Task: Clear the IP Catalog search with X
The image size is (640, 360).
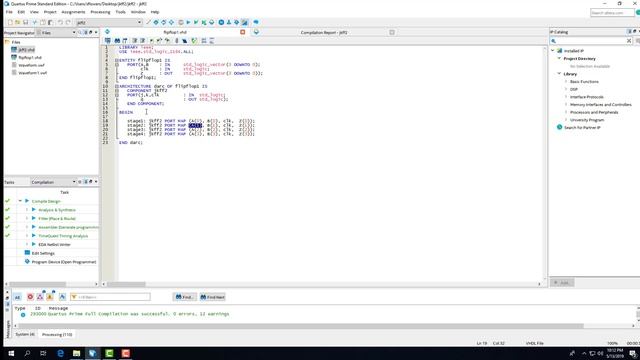Action: click(x=629, y=41)
